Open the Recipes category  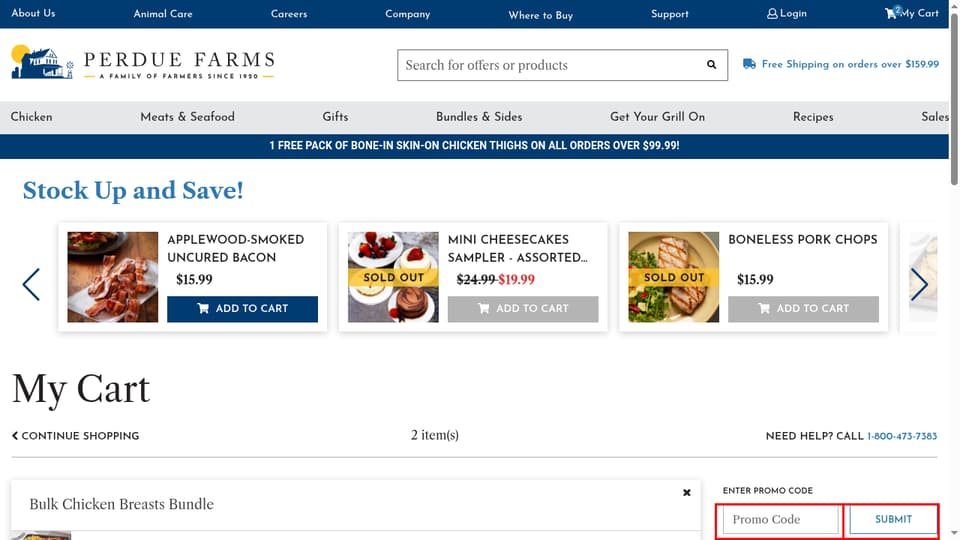coord(813,117)
